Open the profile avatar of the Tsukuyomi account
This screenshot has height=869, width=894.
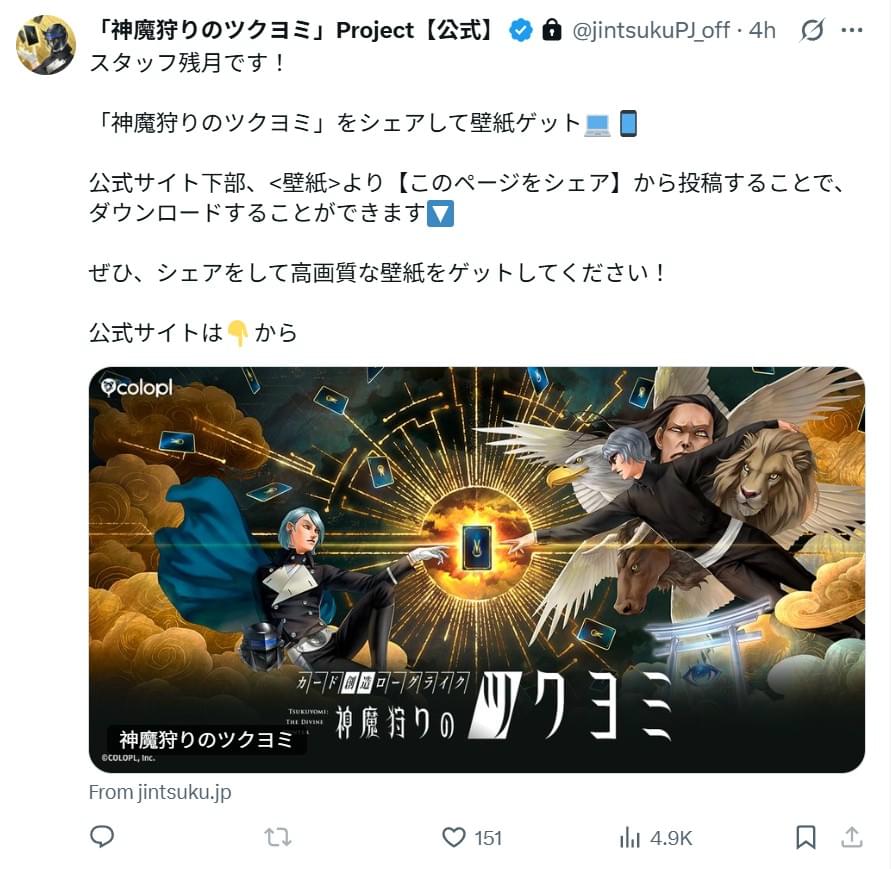point(46,45)
